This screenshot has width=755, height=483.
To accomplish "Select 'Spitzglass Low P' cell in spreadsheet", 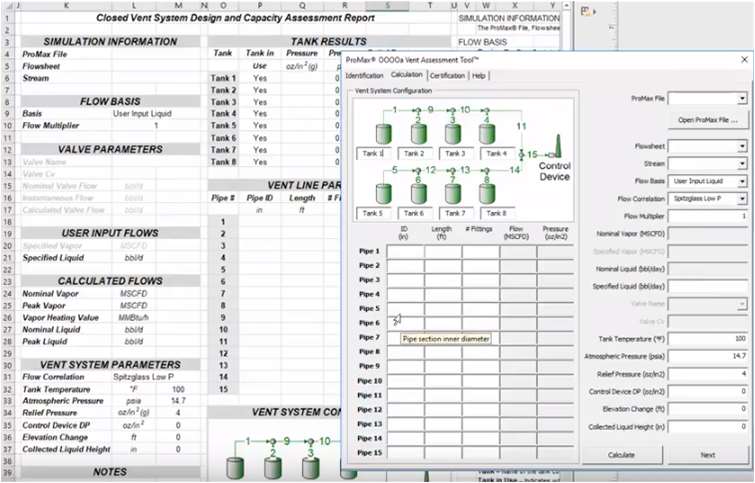I will 143,377.
